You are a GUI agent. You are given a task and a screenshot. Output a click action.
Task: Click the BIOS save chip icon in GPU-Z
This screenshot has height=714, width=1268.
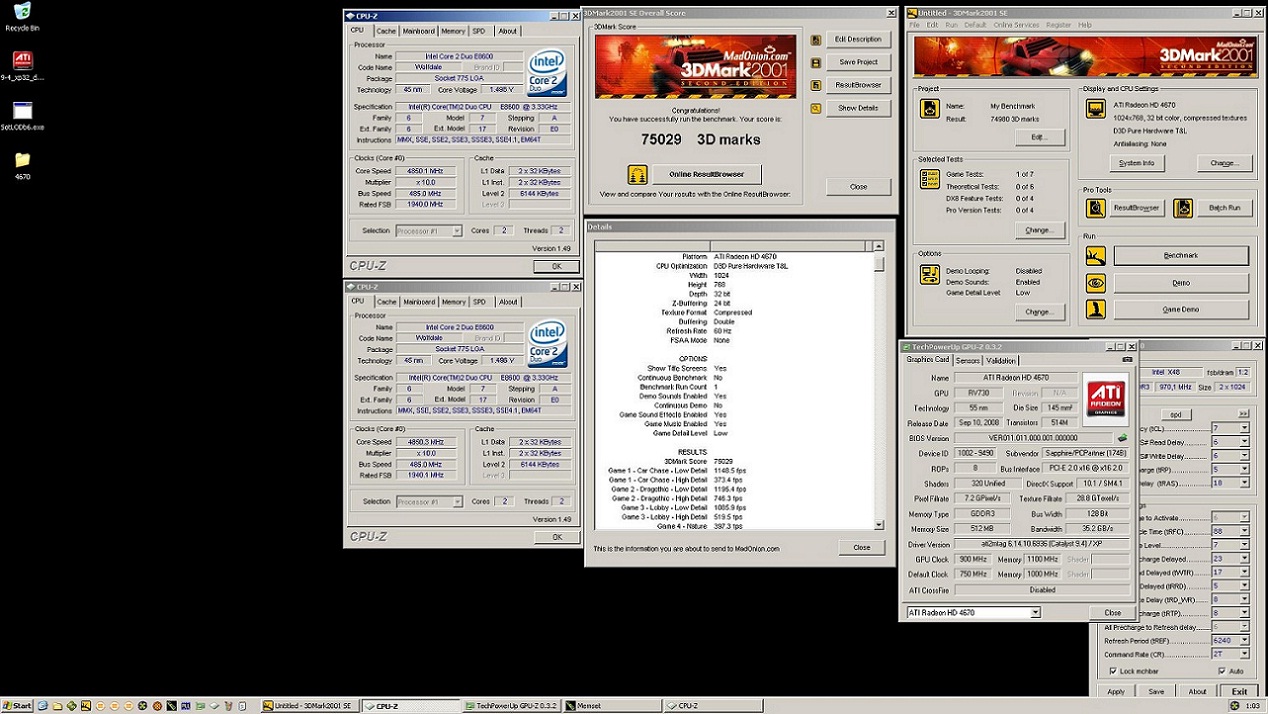click(x=1122, y=438)
